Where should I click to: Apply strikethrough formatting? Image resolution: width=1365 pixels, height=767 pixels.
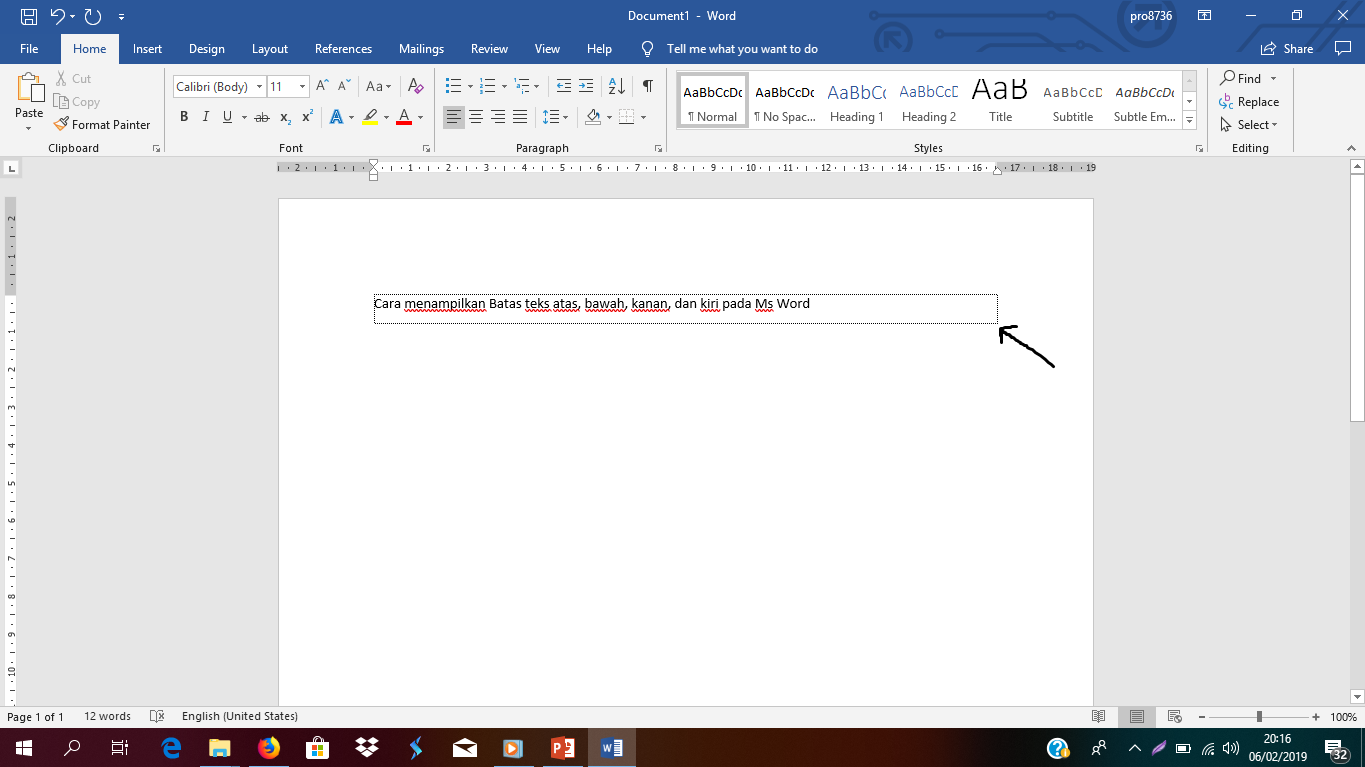(262, 117)
